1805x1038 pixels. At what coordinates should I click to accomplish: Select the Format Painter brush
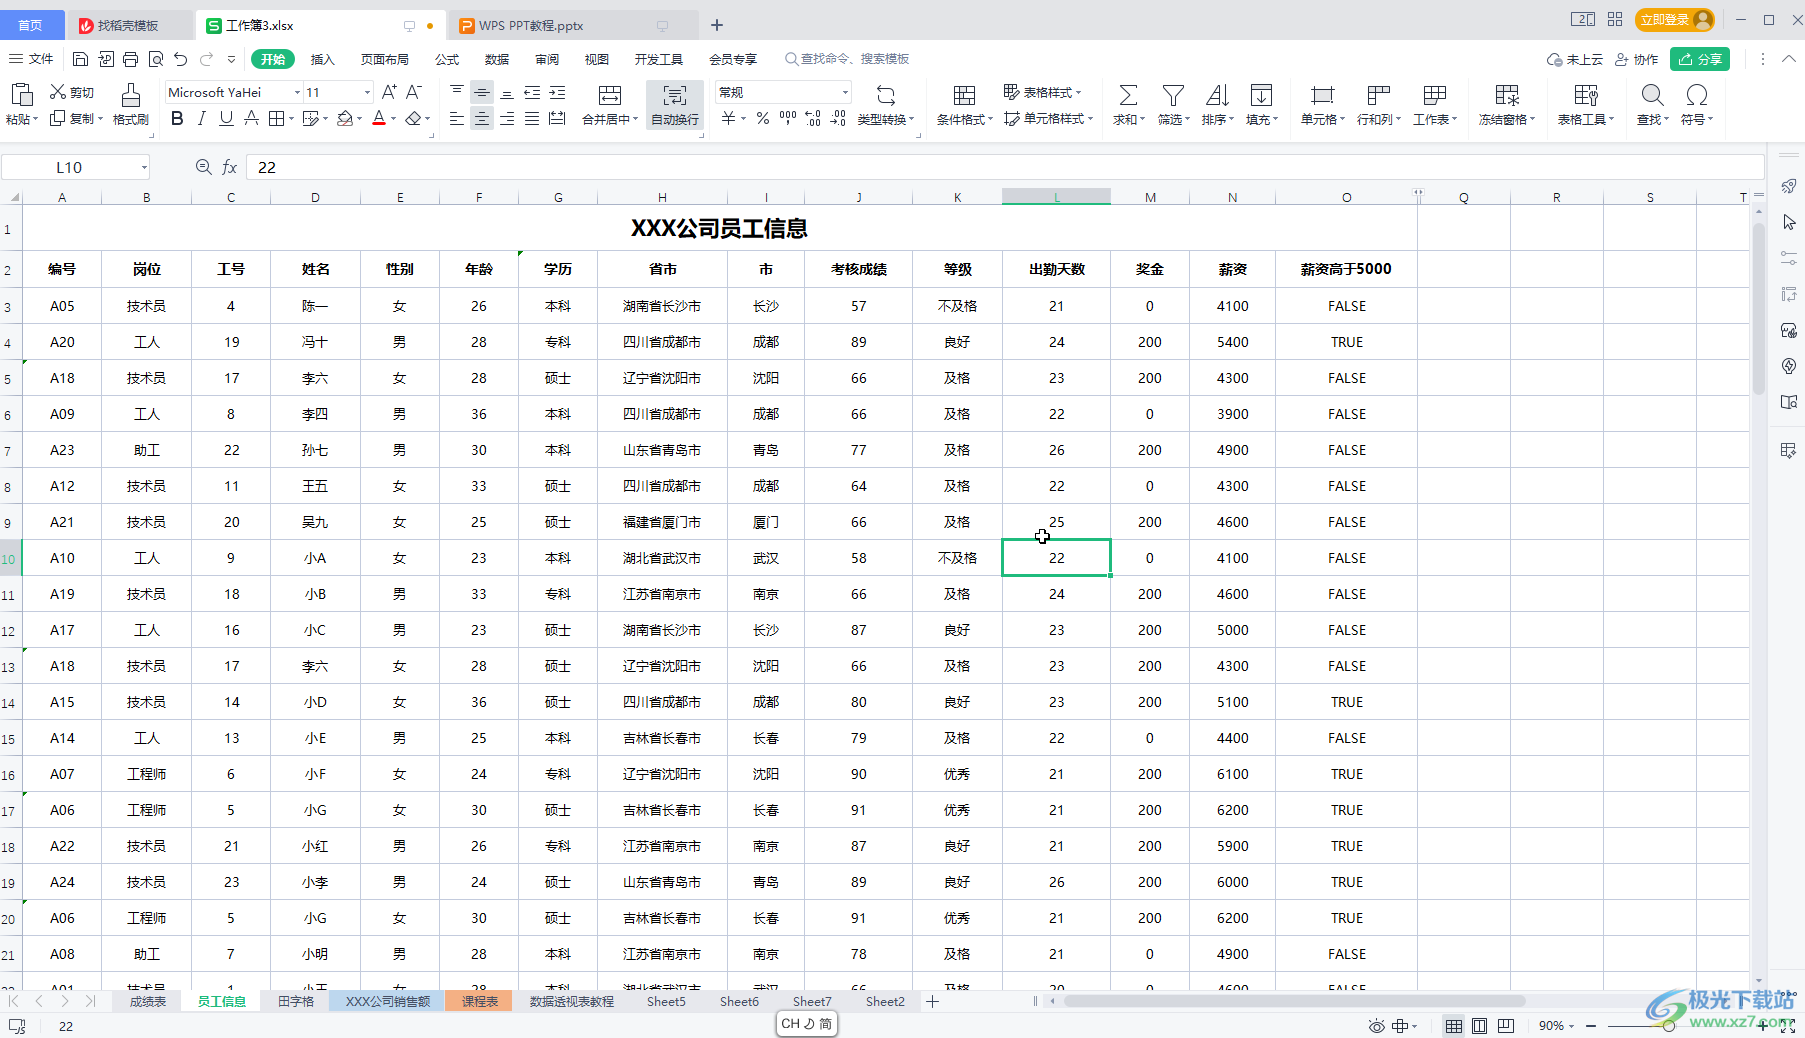[x=131, y=95]
